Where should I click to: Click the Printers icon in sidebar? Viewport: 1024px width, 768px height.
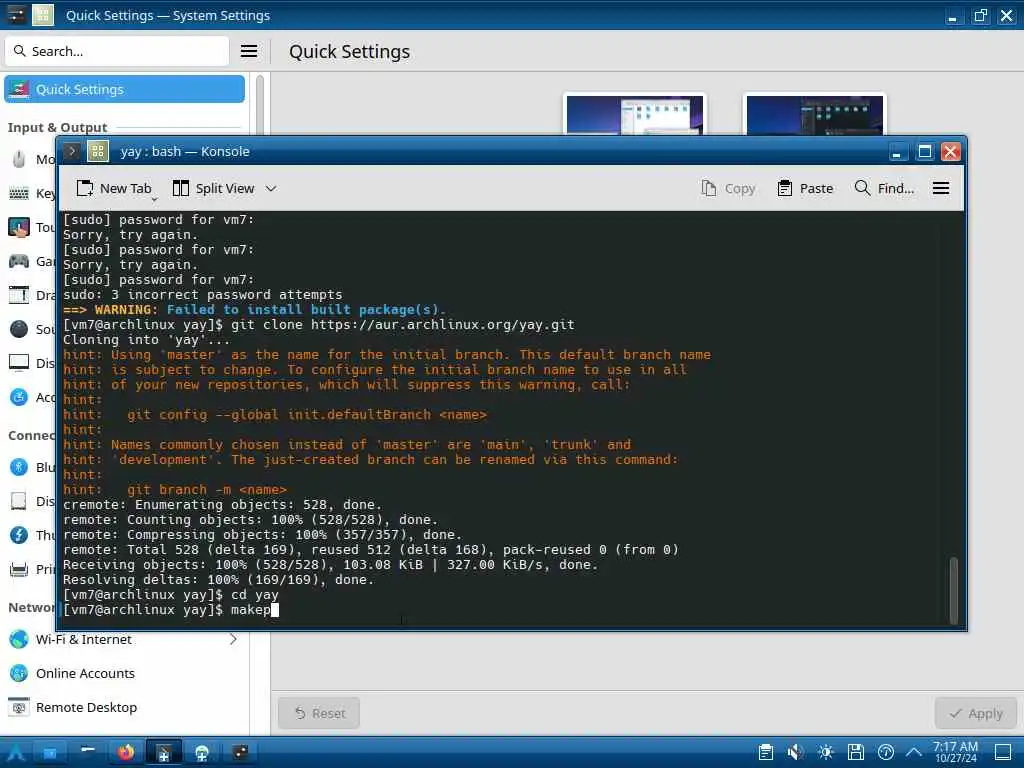coord(19,569)
